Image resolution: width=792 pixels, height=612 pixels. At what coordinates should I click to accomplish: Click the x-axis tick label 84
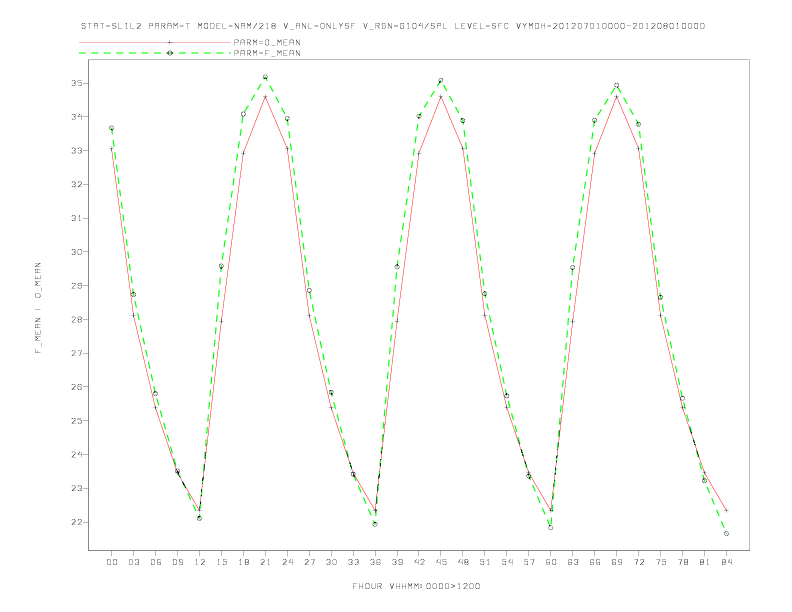[726, 562]
